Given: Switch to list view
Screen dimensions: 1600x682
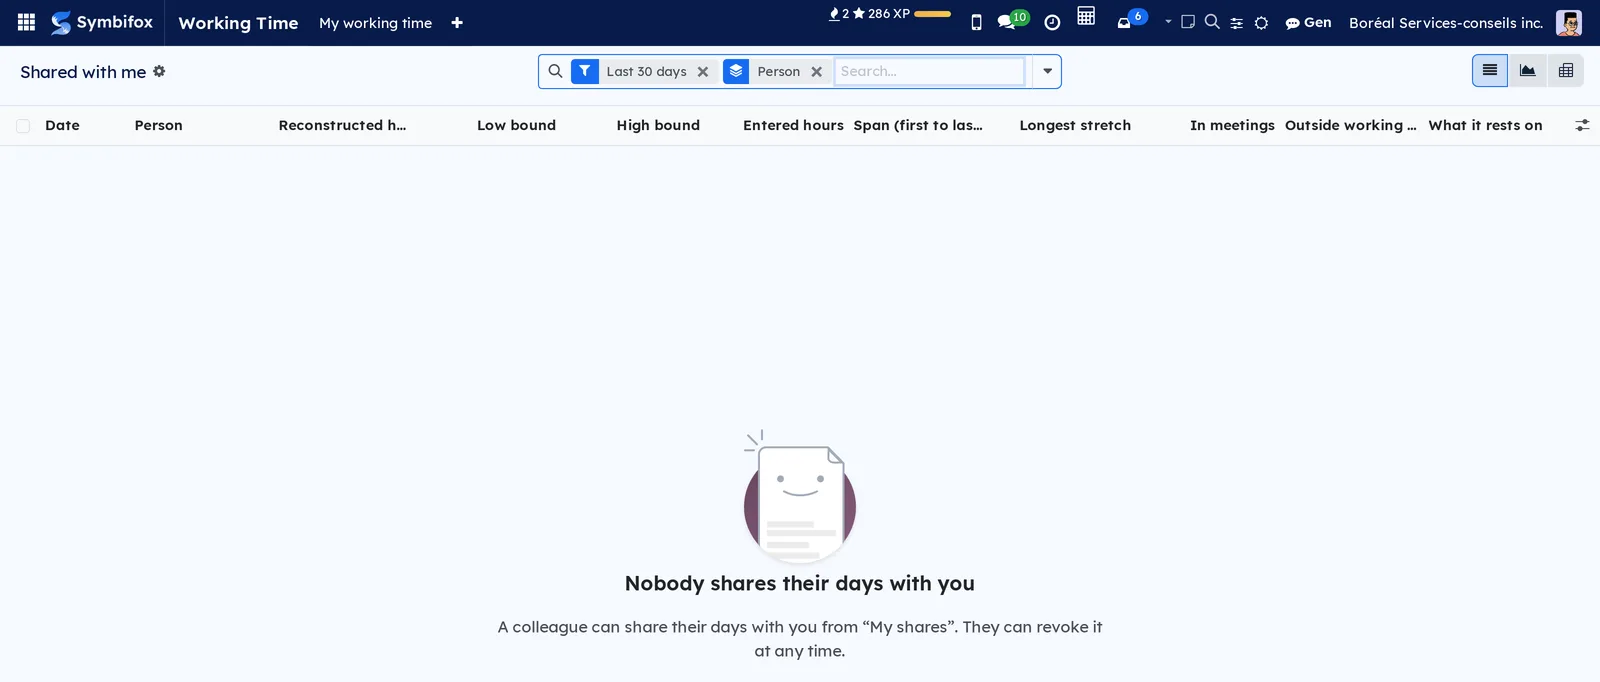Looking at the screenshot, I should 1490,70.
